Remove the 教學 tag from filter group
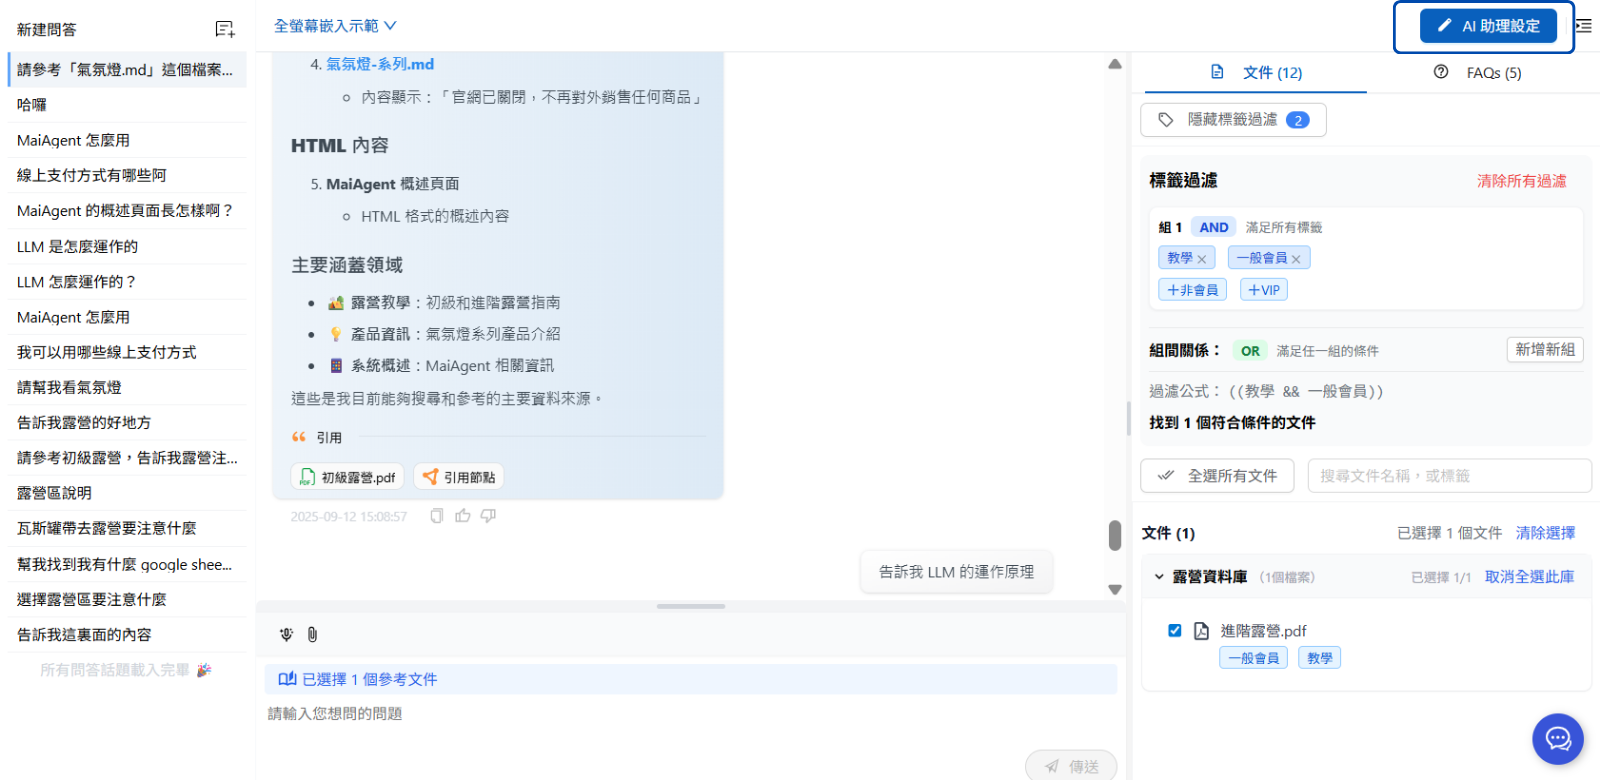 (x=1202, y=259)
